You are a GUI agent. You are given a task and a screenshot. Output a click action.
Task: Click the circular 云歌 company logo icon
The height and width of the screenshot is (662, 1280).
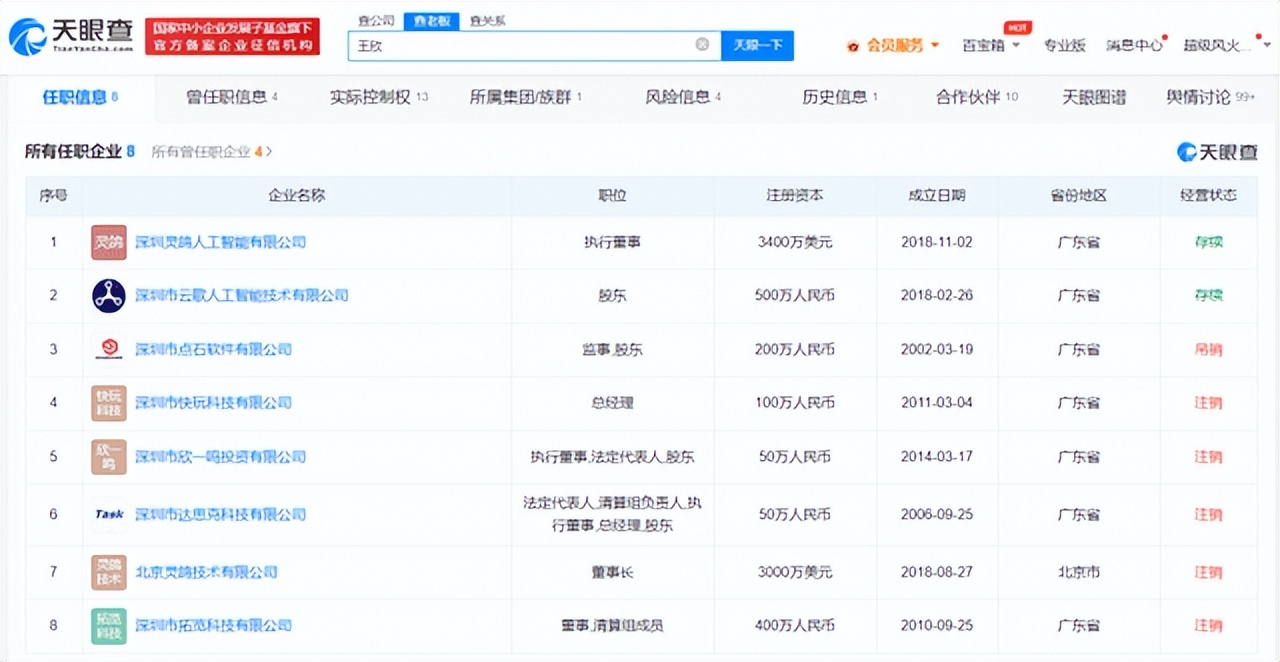108,296
